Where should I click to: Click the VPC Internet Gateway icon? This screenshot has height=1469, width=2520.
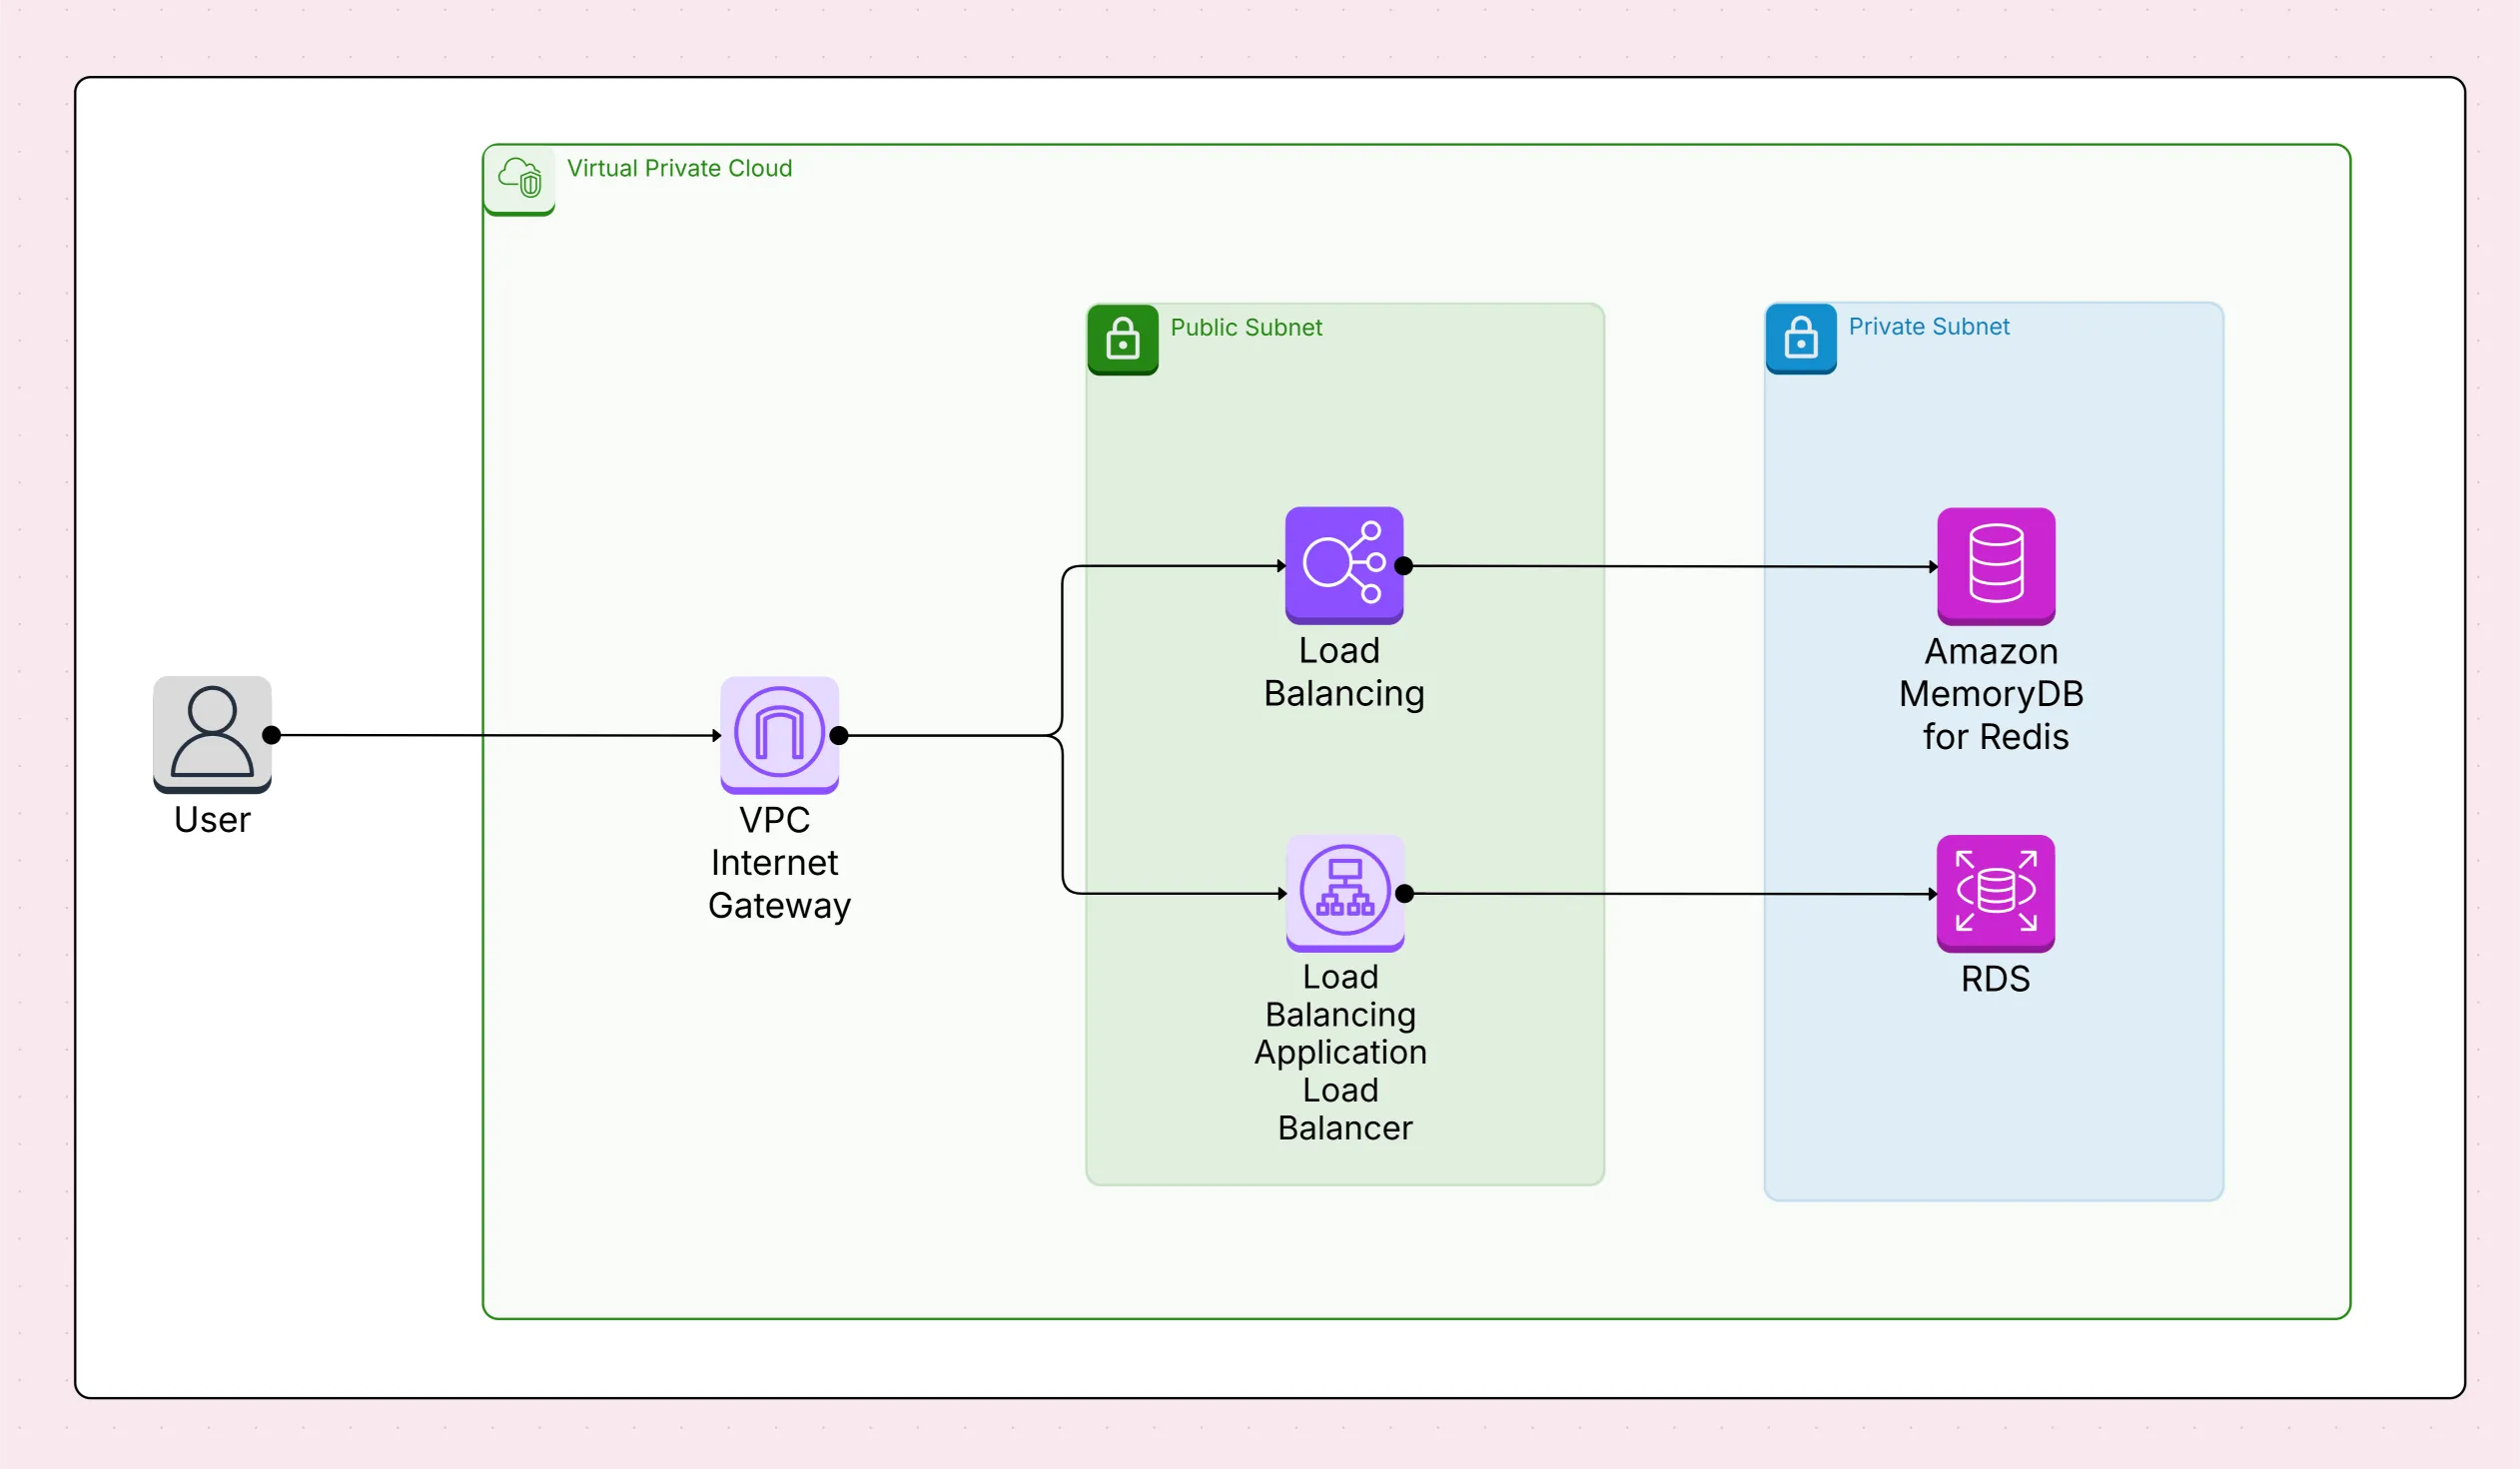click(779, 733)
